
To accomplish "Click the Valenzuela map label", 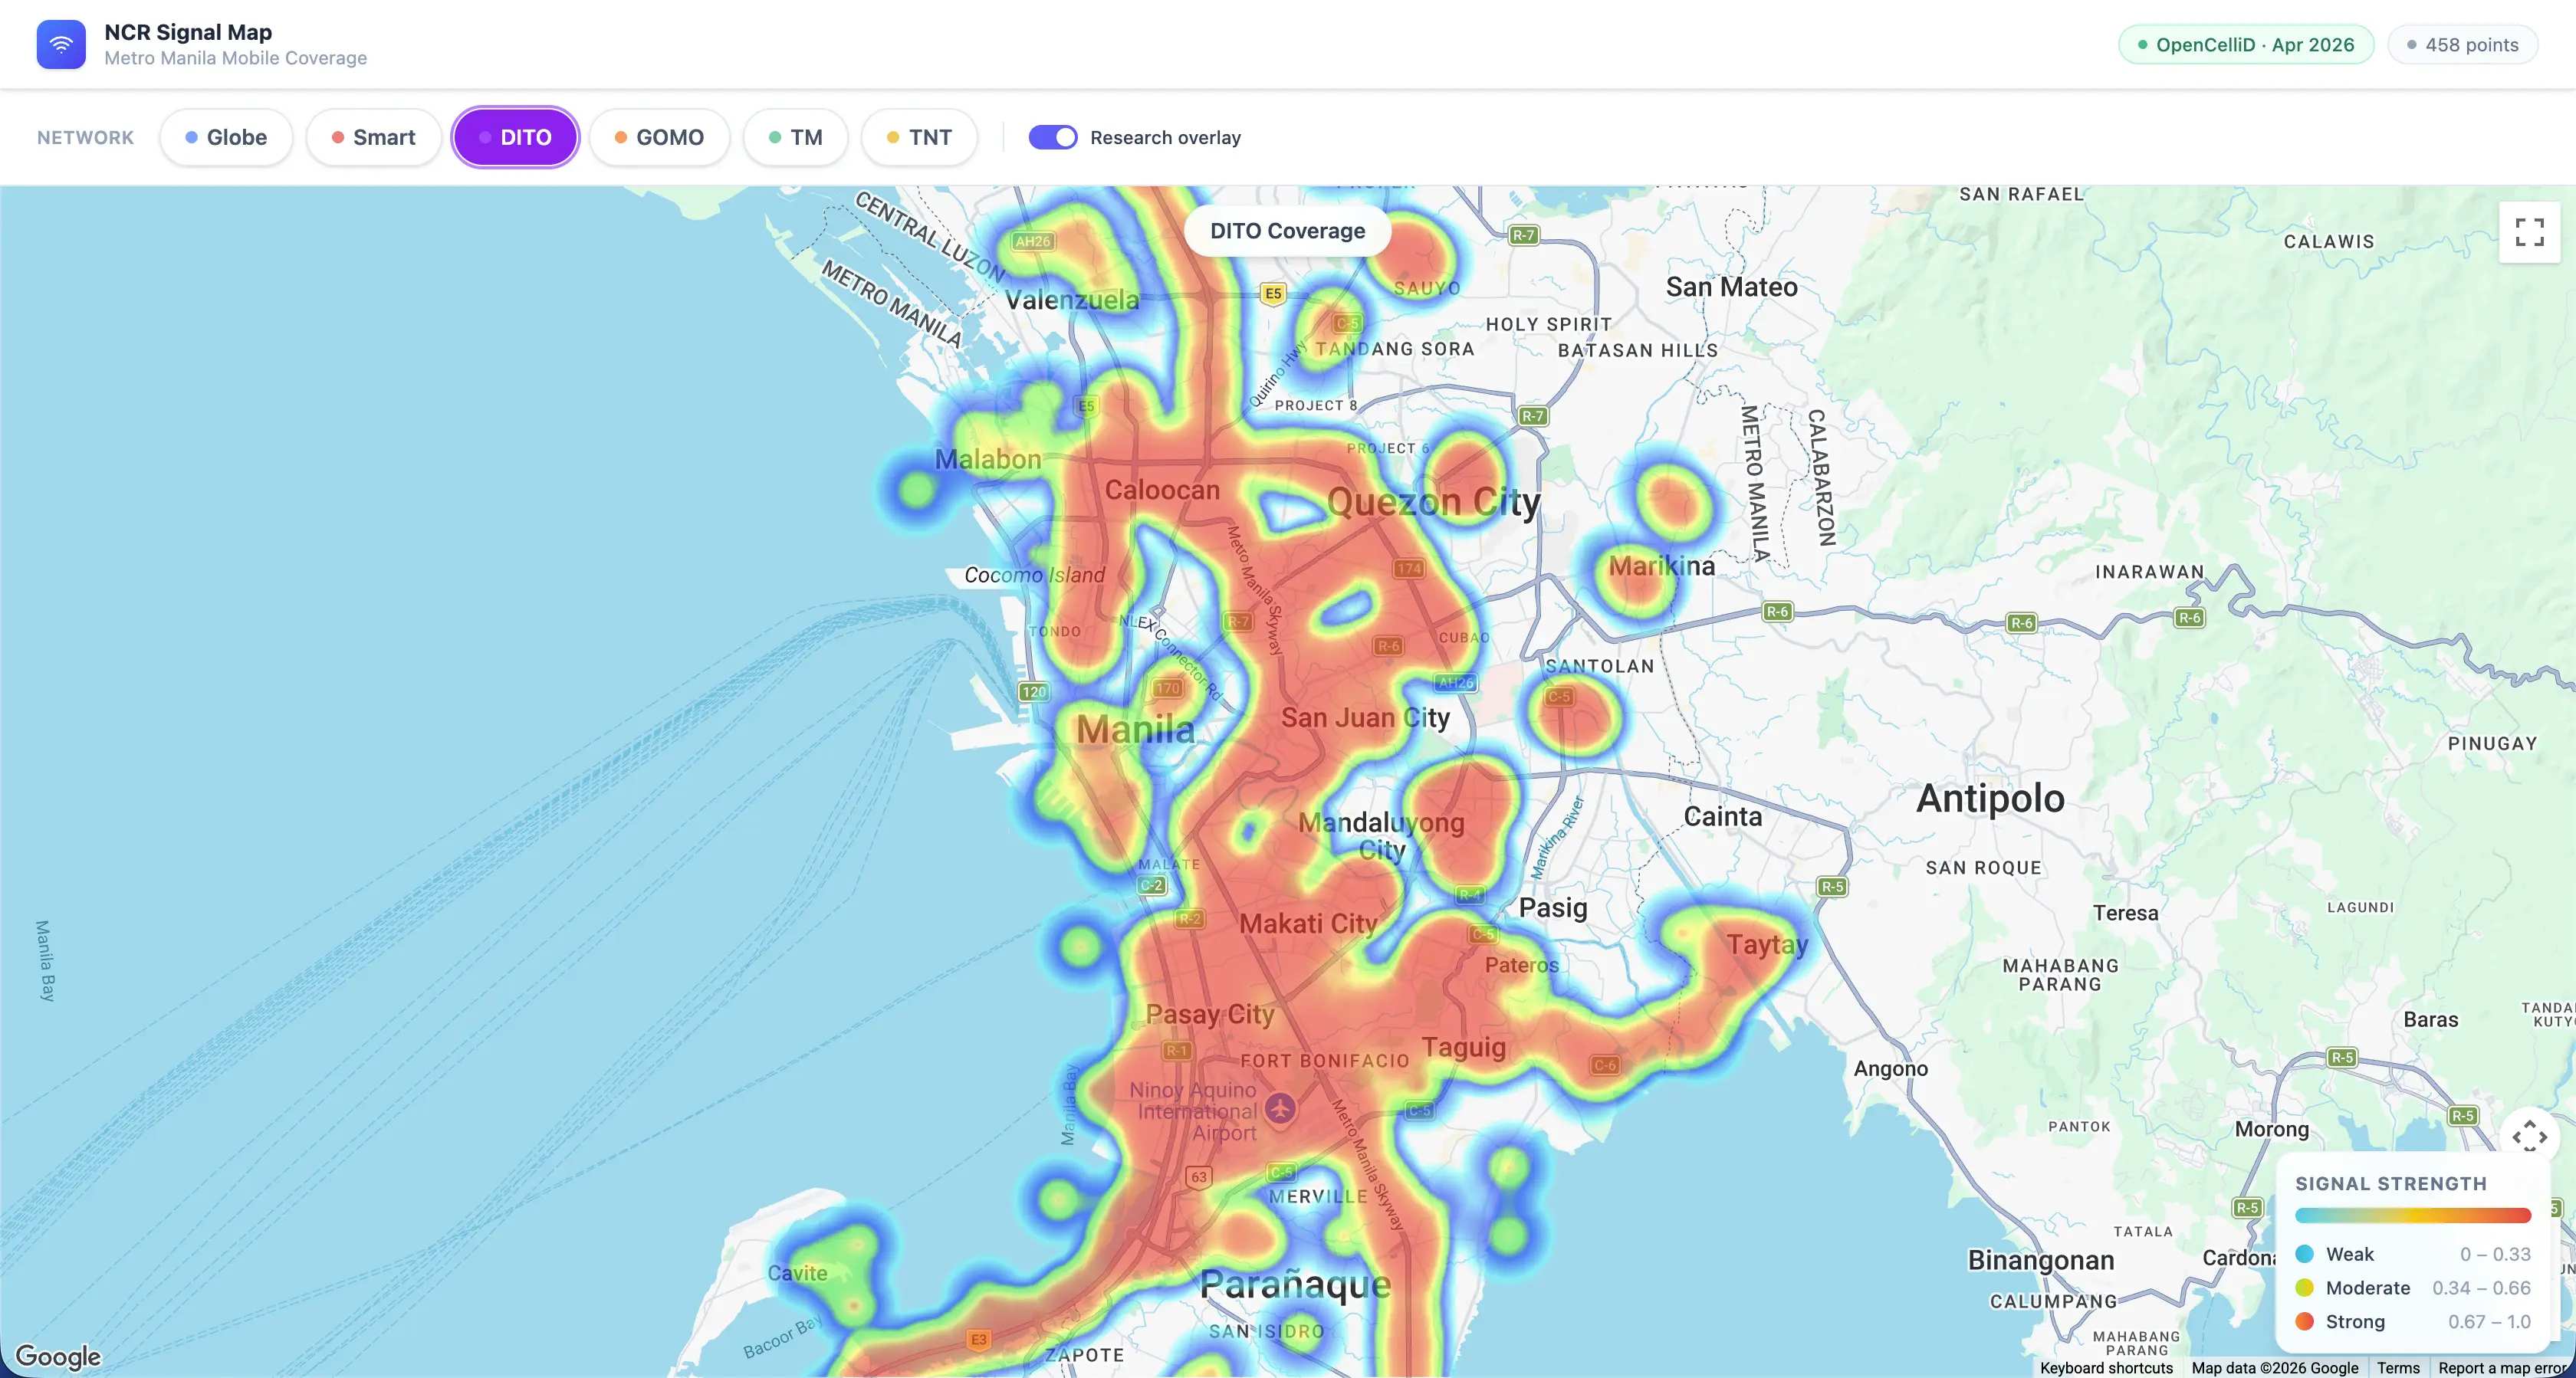I will (1071, 300).
